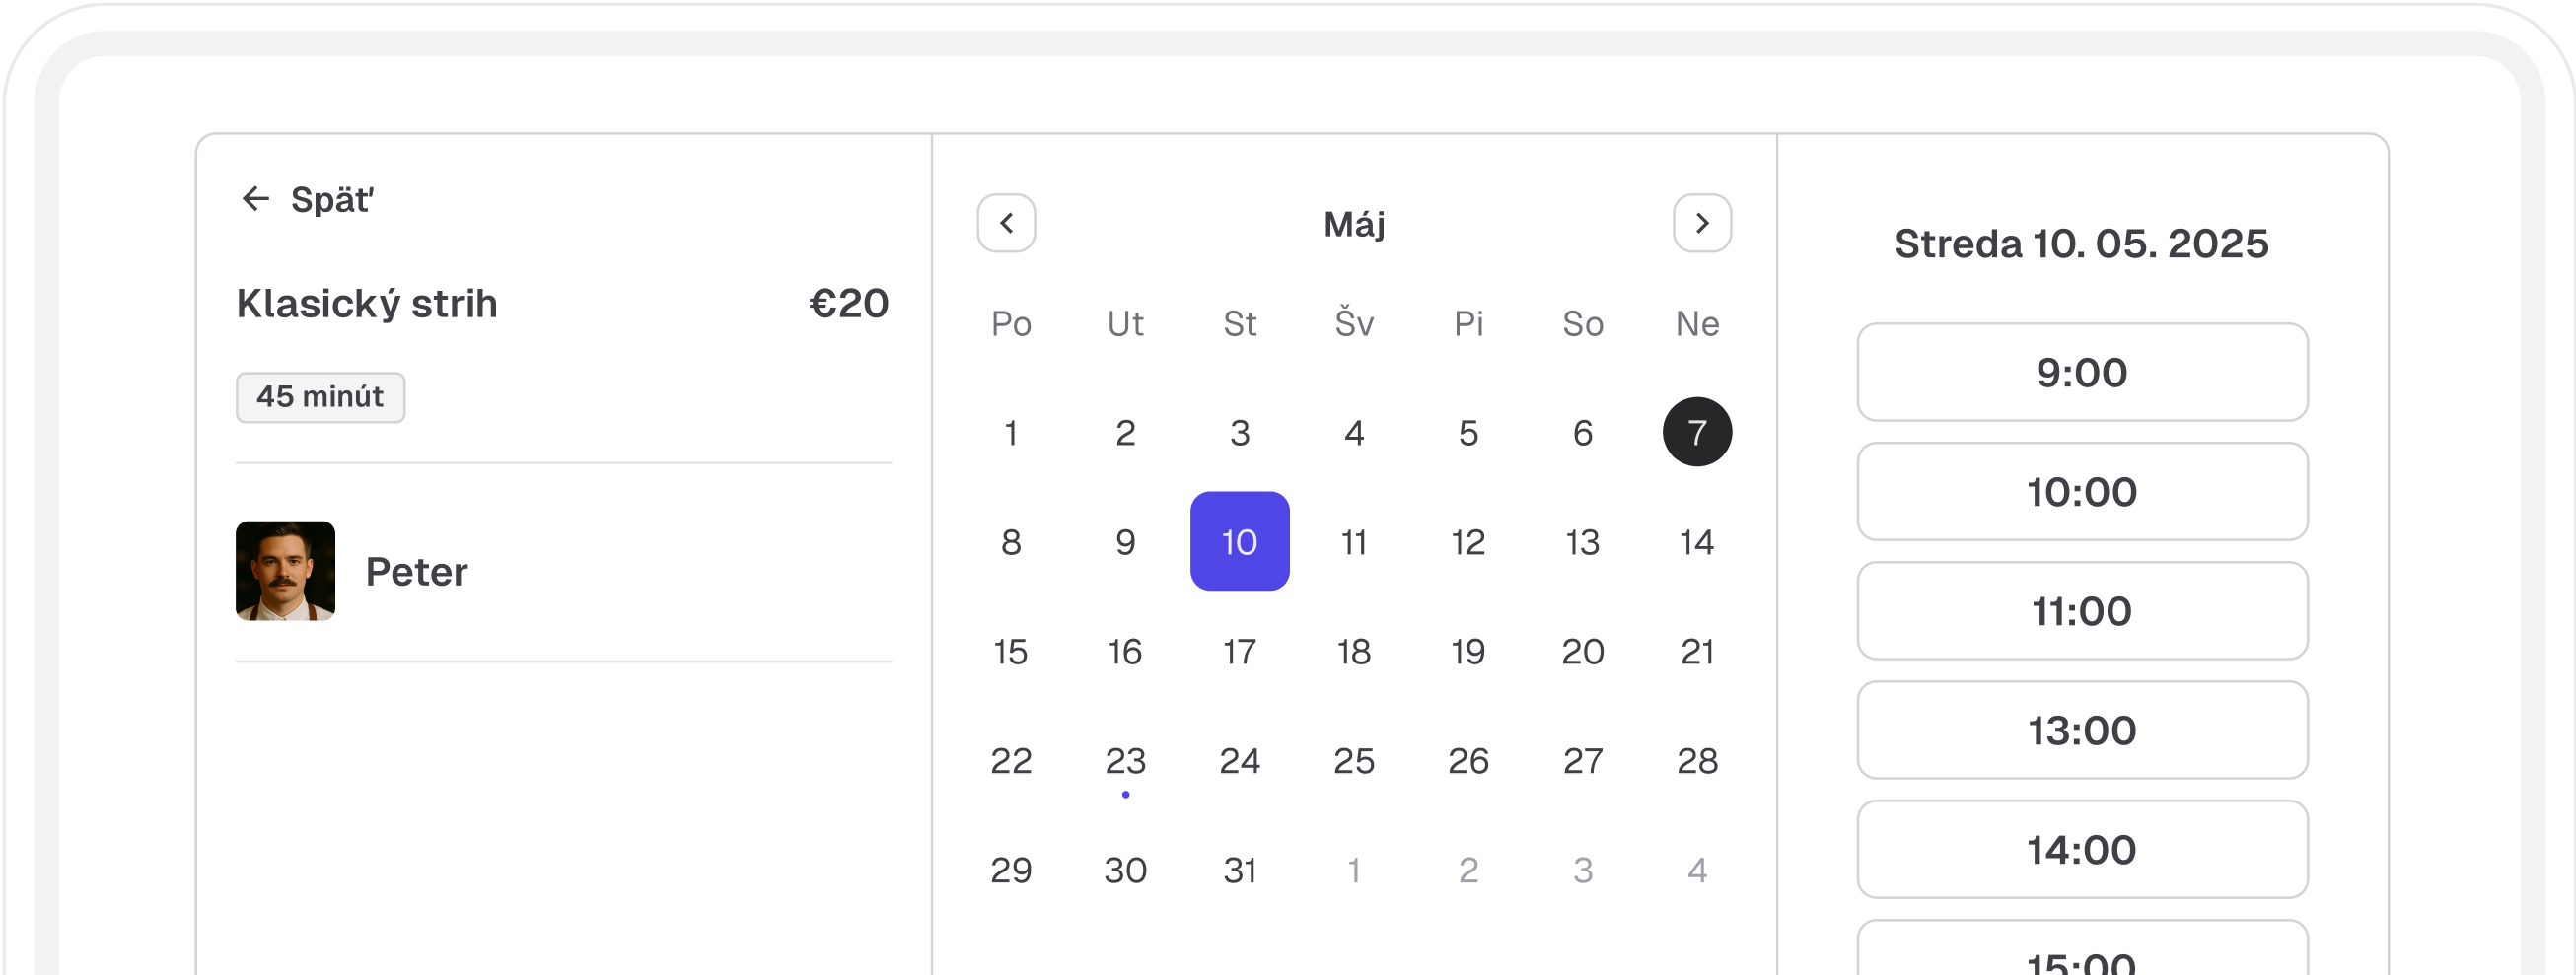
Task: Click the greyed-out date 4 of next month
Action: [x=1697, y=870]
